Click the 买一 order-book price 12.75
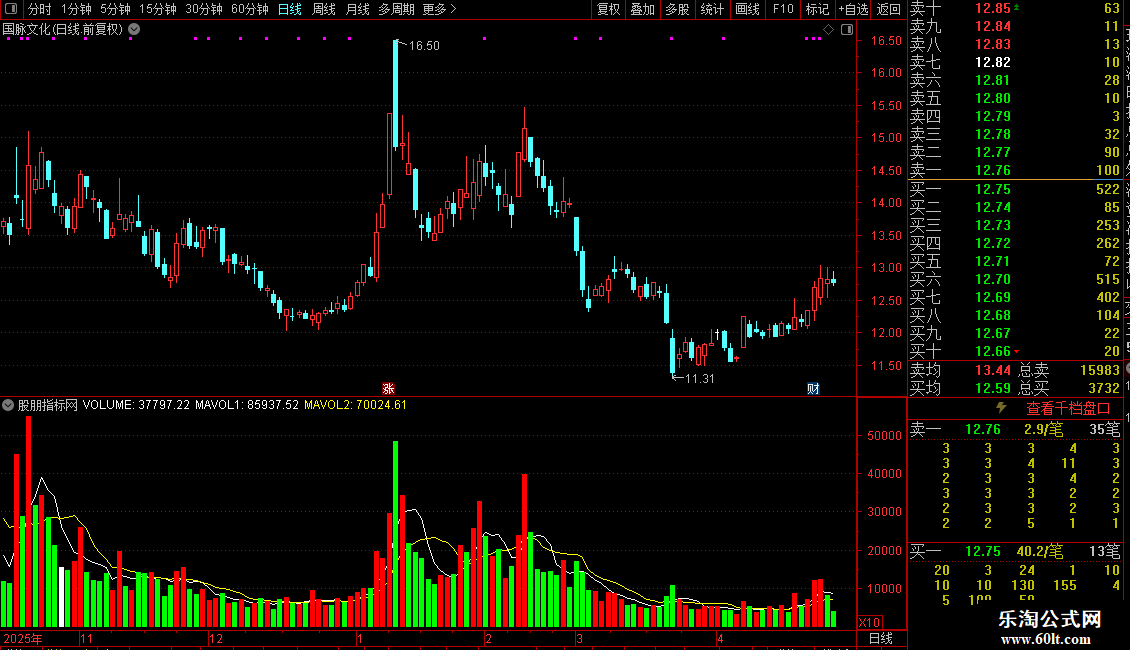 click(x=992, y=189)
